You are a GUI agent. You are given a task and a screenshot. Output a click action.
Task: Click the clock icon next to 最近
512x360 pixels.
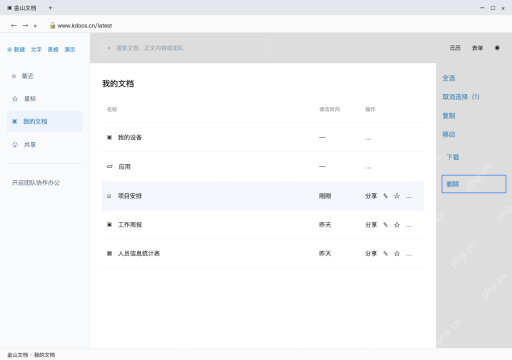(x=14, y=76)
